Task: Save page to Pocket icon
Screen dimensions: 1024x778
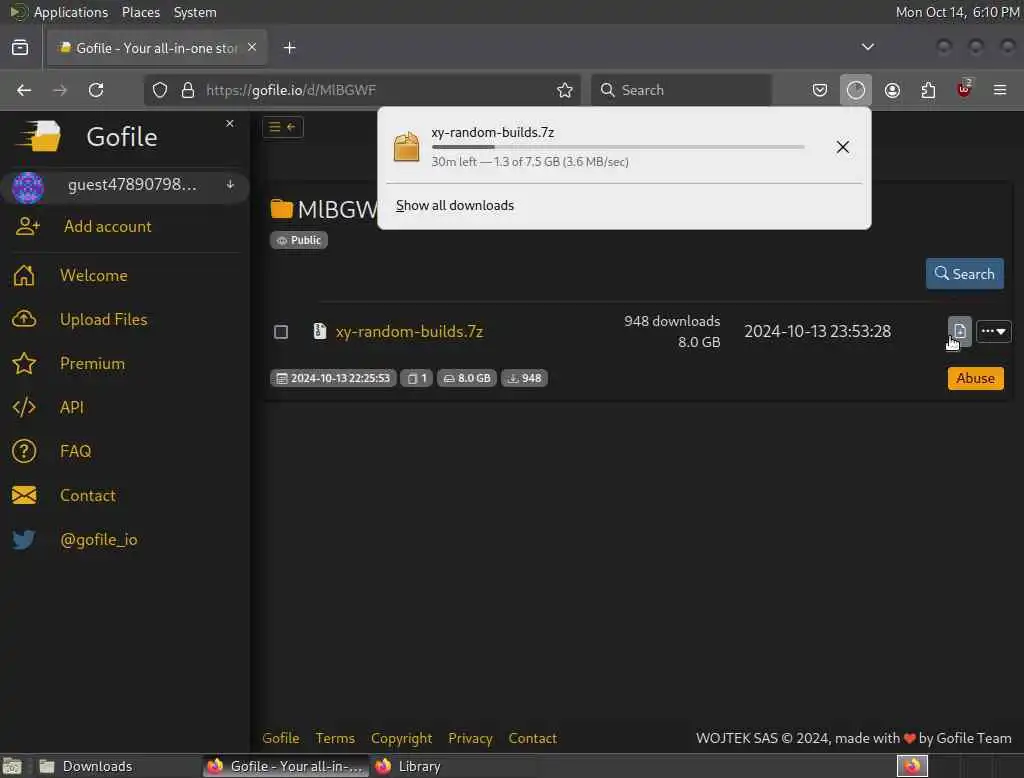Action: pos(820,90)
